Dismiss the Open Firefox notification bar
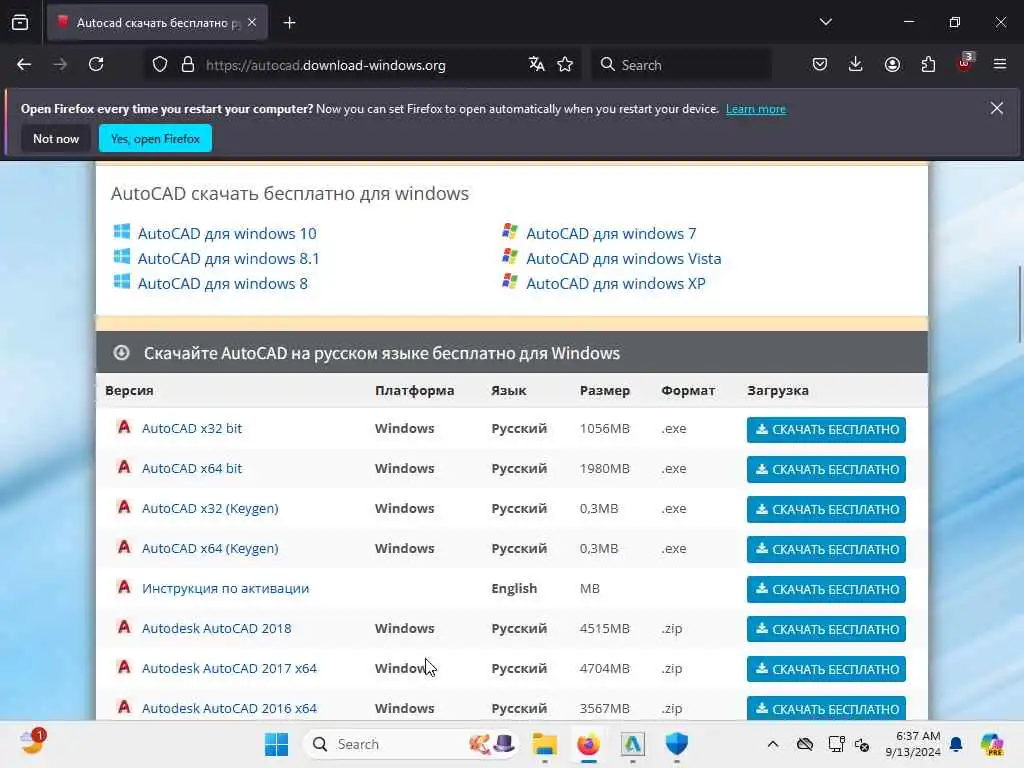 [x=997, y=108]
